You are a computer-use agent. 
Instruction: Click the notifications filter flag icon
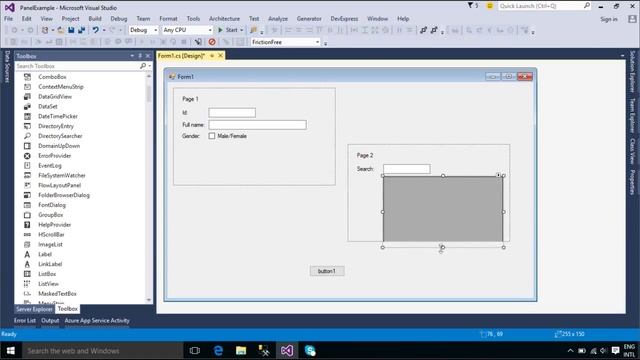point(470,6)
